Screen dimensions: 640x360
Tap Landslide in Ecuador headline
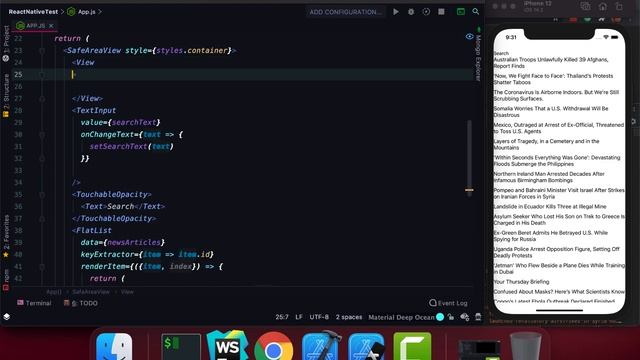click(x=550, y=207)
